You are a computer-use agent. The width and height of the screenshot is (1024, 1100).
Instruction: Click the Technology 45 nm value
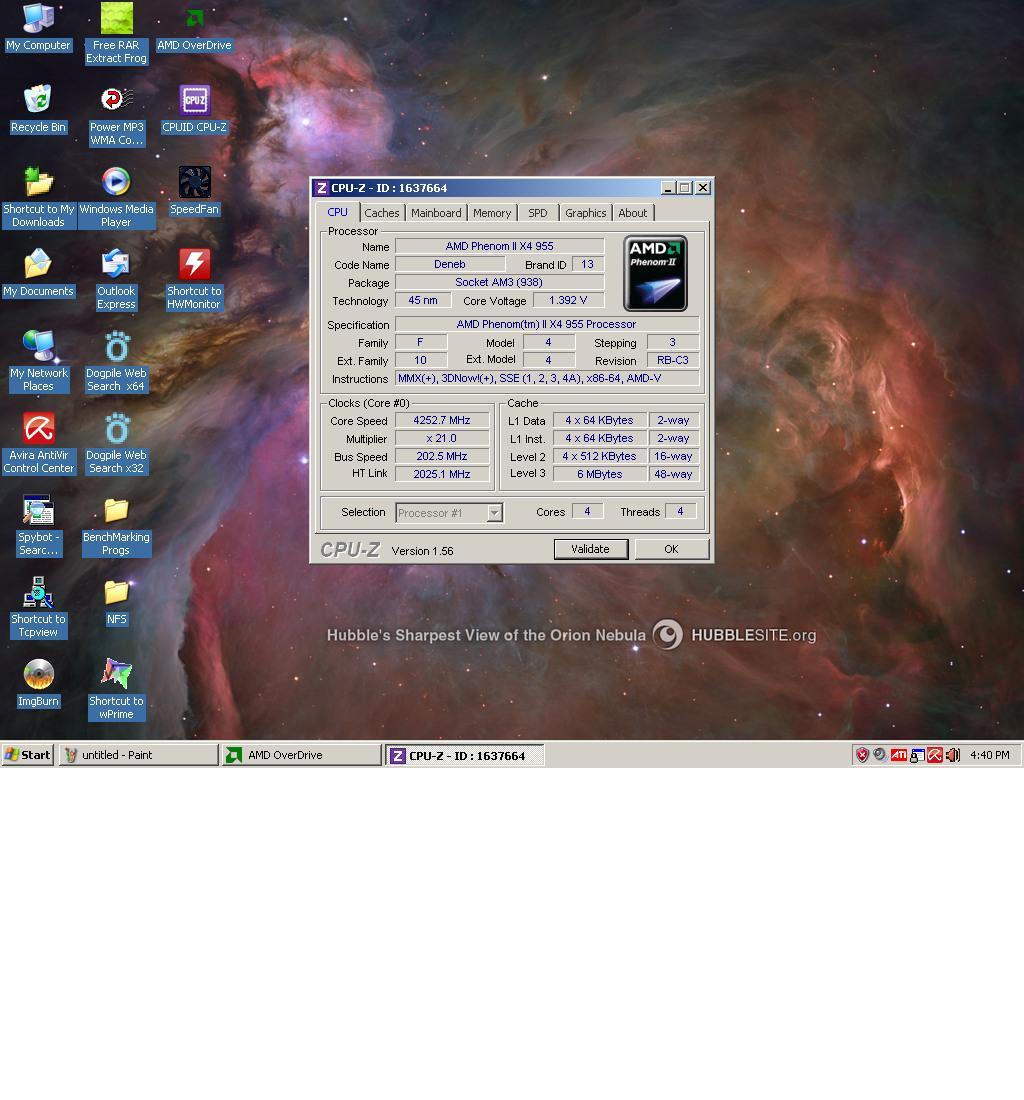point(423,300)
